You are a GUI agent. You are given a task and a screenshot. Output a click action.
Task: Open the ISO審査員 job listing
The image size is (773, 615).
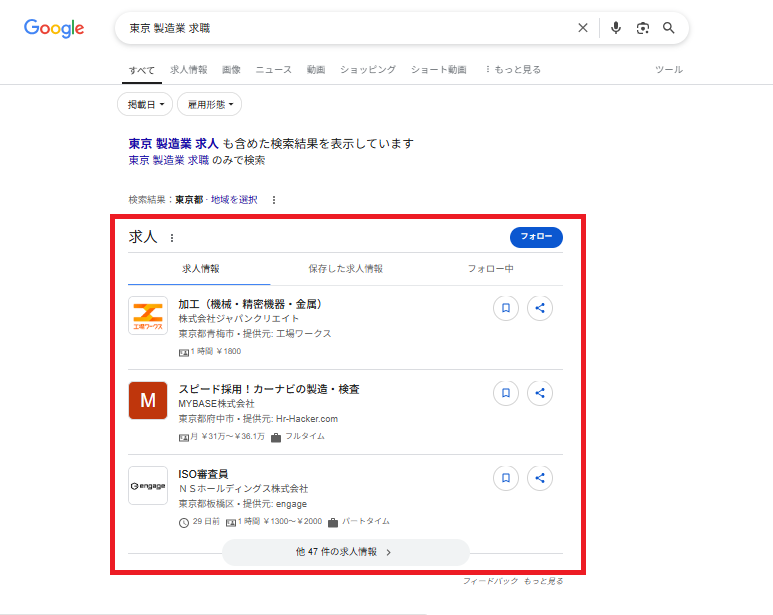coord(203,474)
